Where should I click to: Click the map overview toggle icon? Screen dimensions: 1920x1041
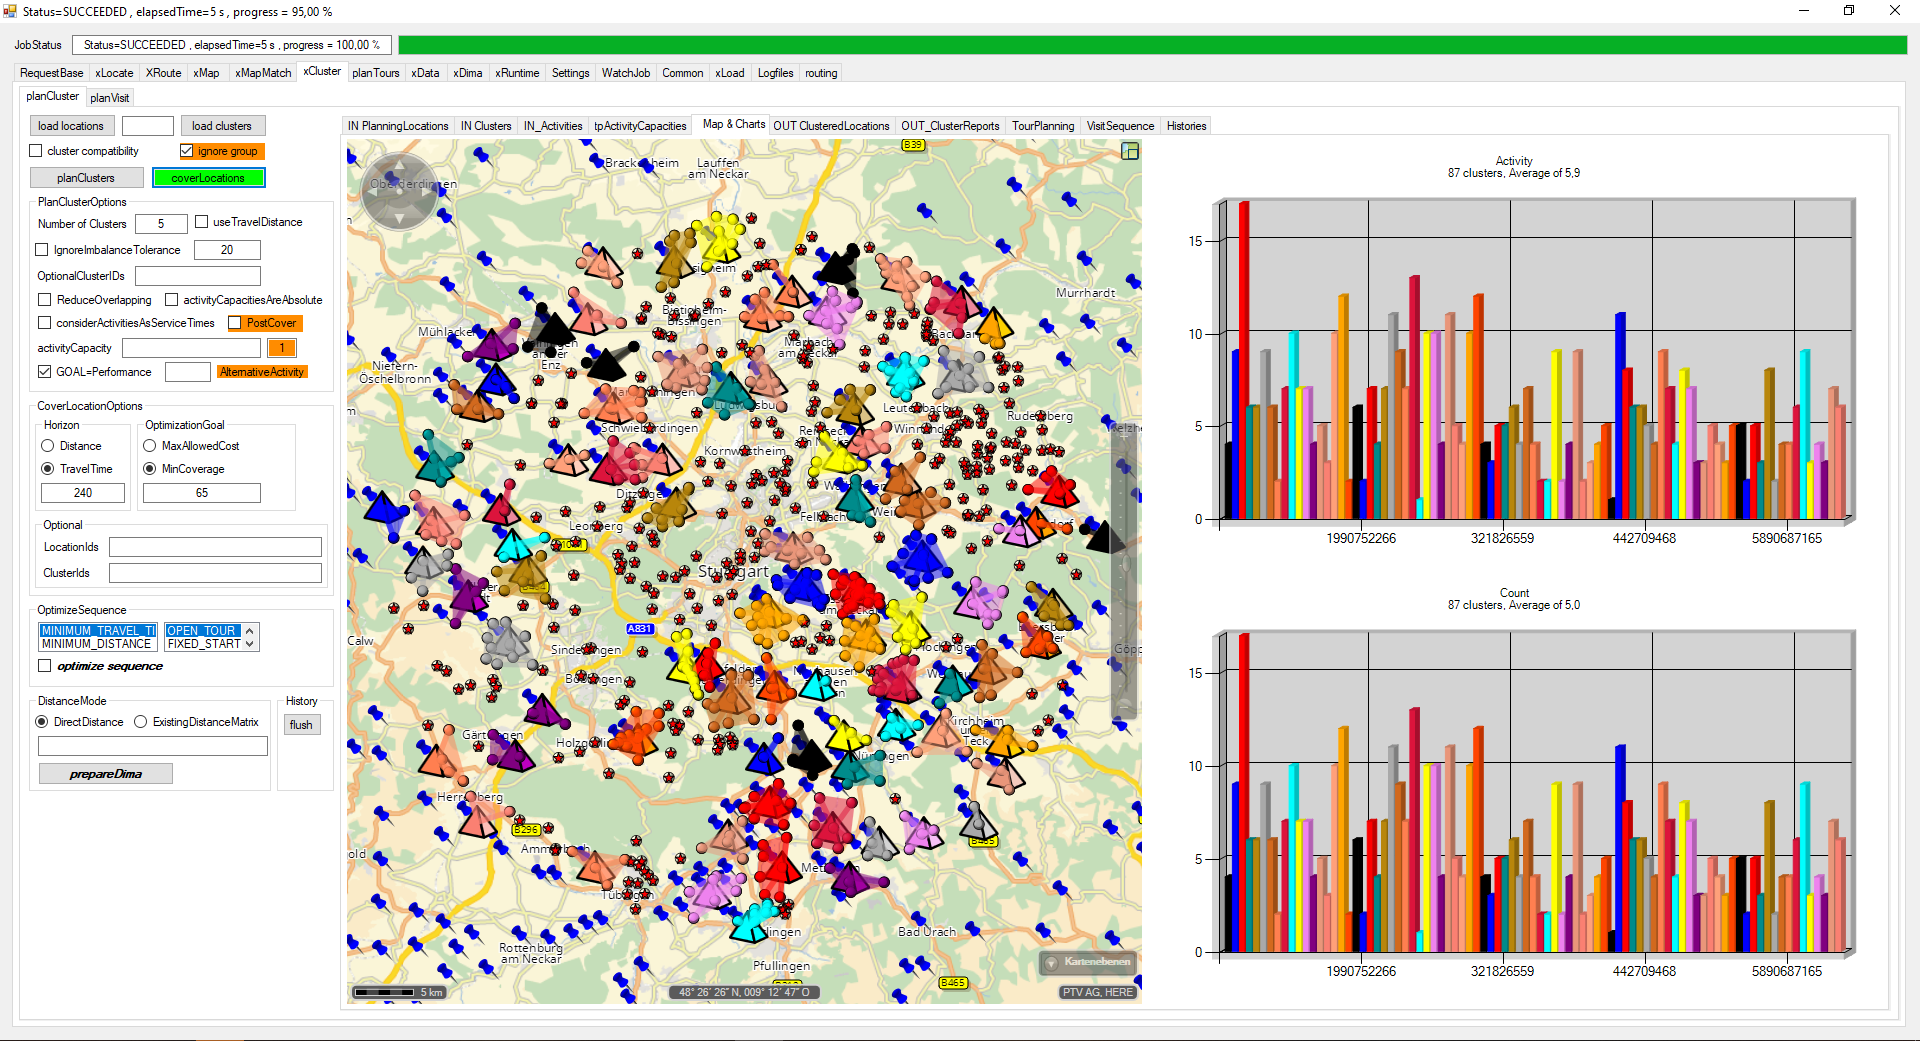point(1130,151)
